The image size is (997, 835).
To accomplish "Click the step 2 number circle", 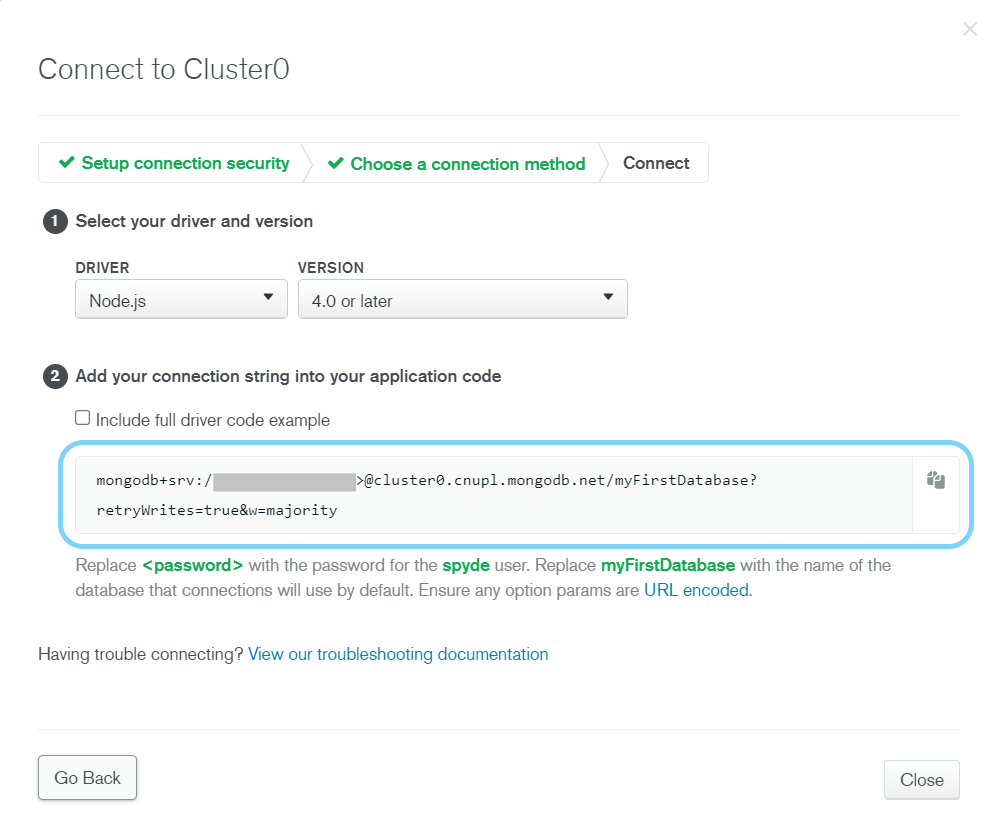I will pyautogui.click(x=54, y=377).
